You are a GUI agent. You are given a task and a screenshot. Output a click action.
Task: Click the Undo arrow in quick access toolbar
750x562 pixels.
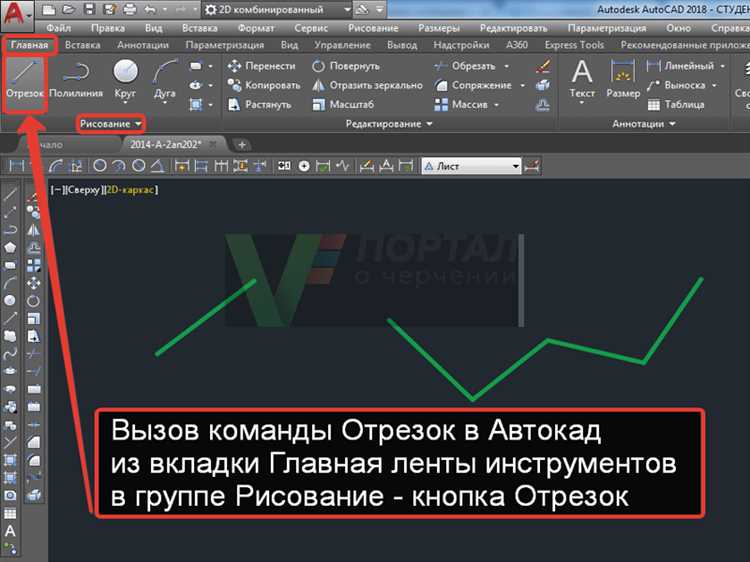click(x=150, y=9)
